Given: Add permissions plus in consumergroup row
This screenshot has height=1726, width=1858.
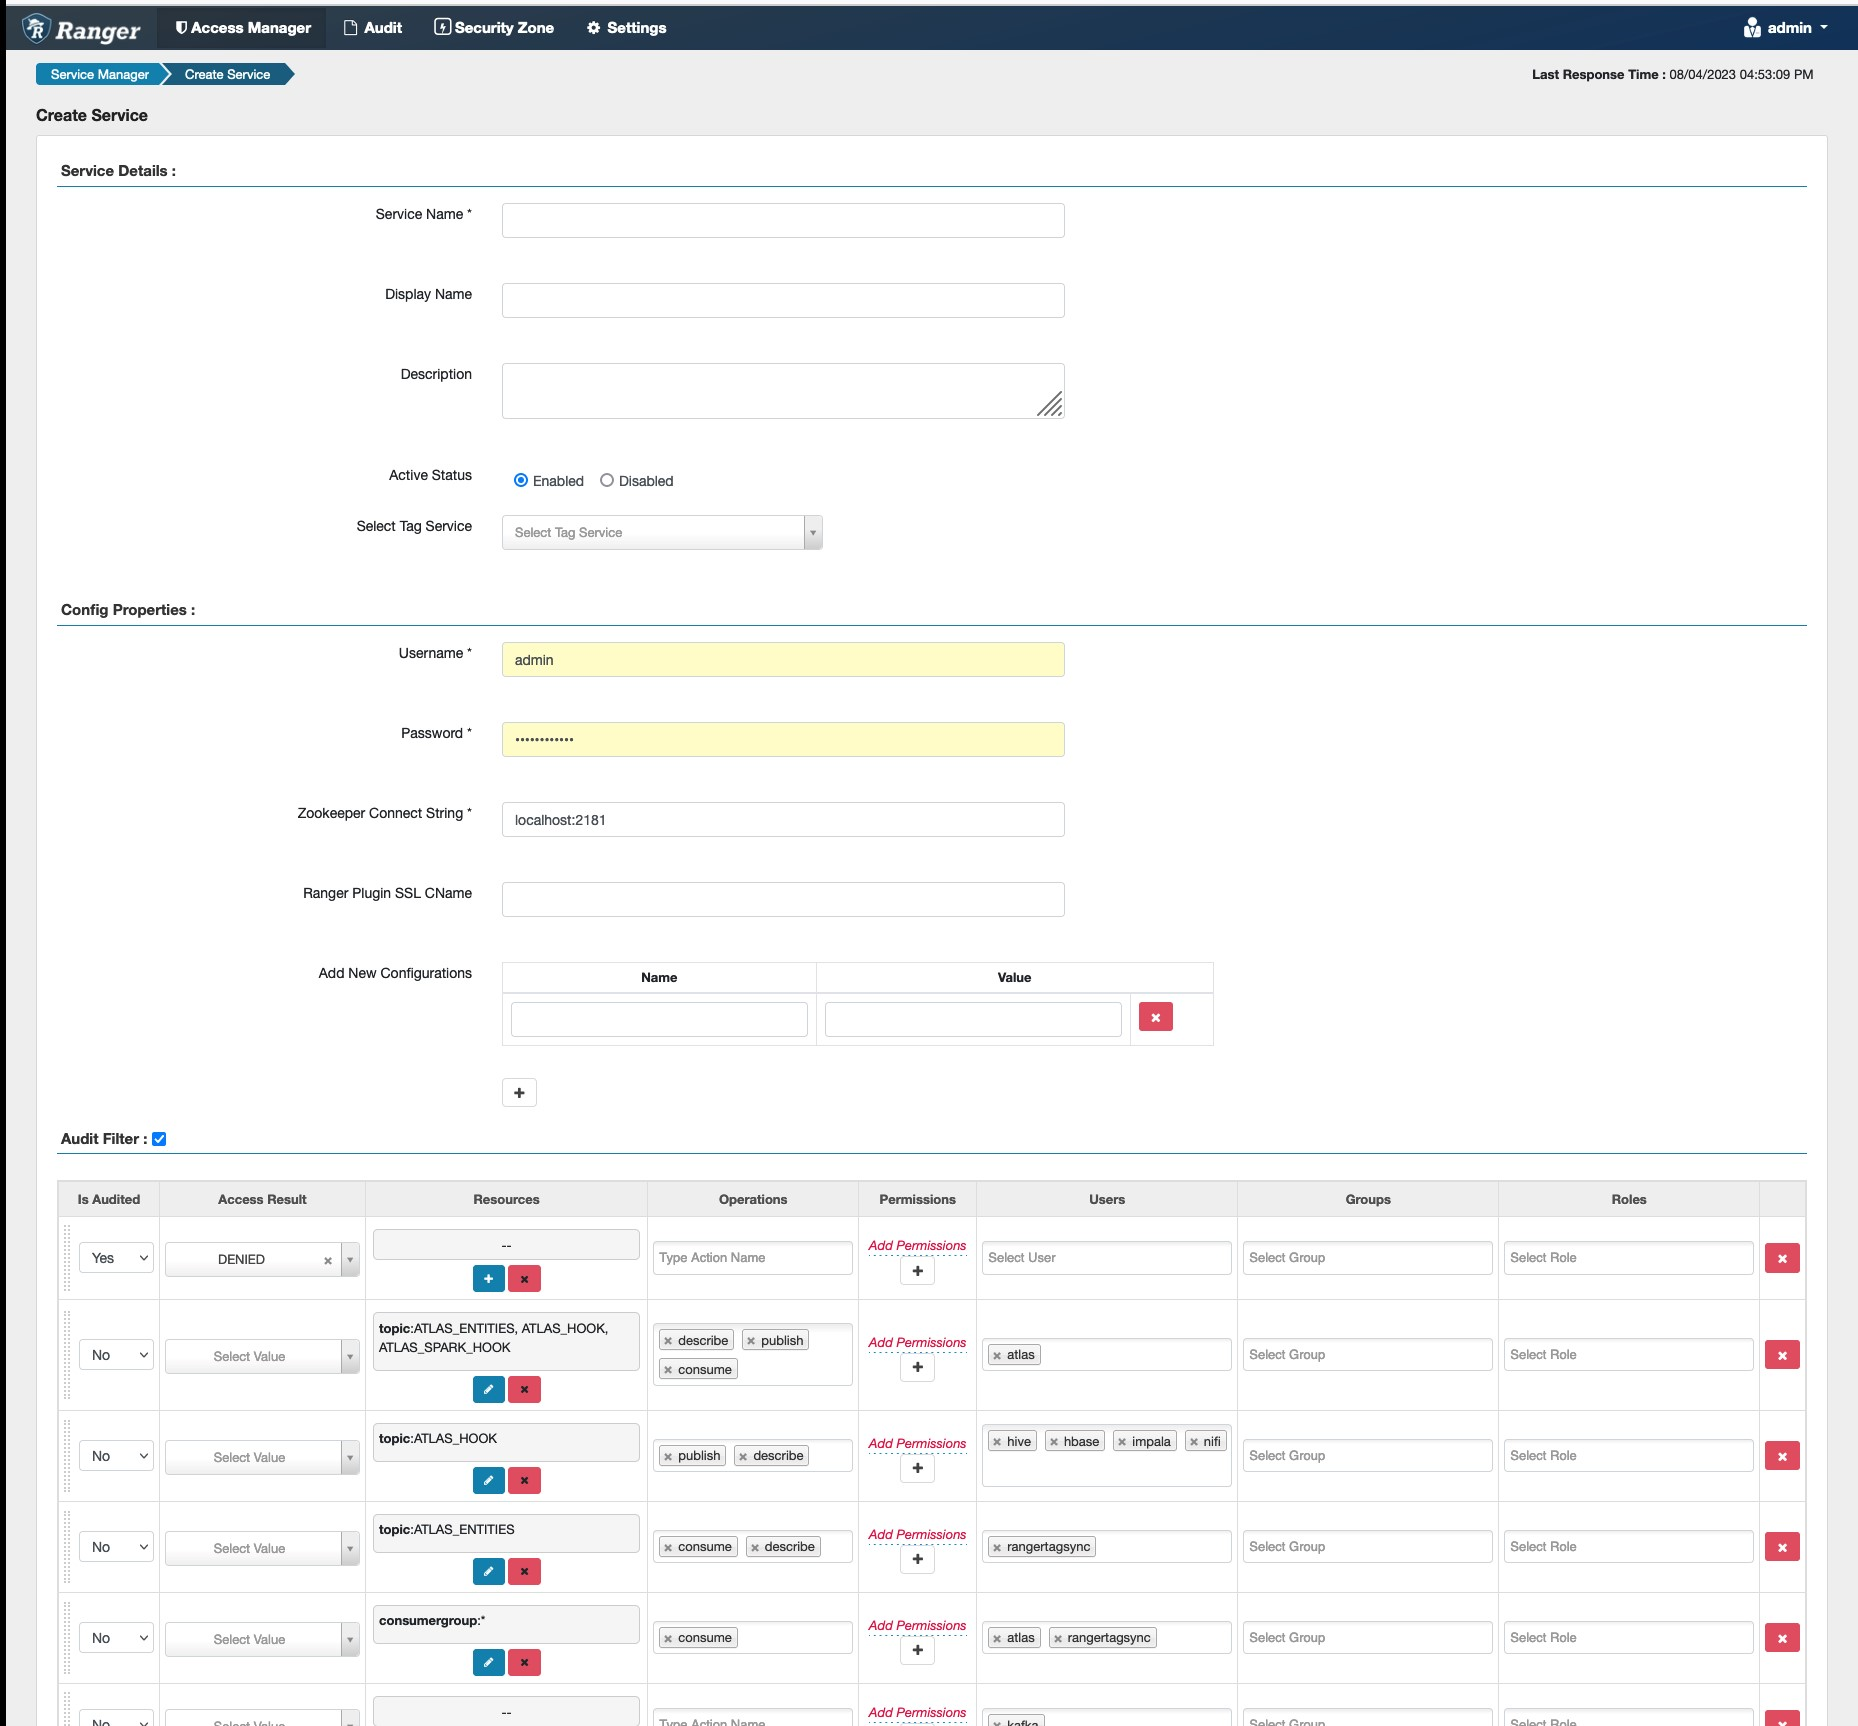Looking at the screenshot, I should click(917, 1650).
